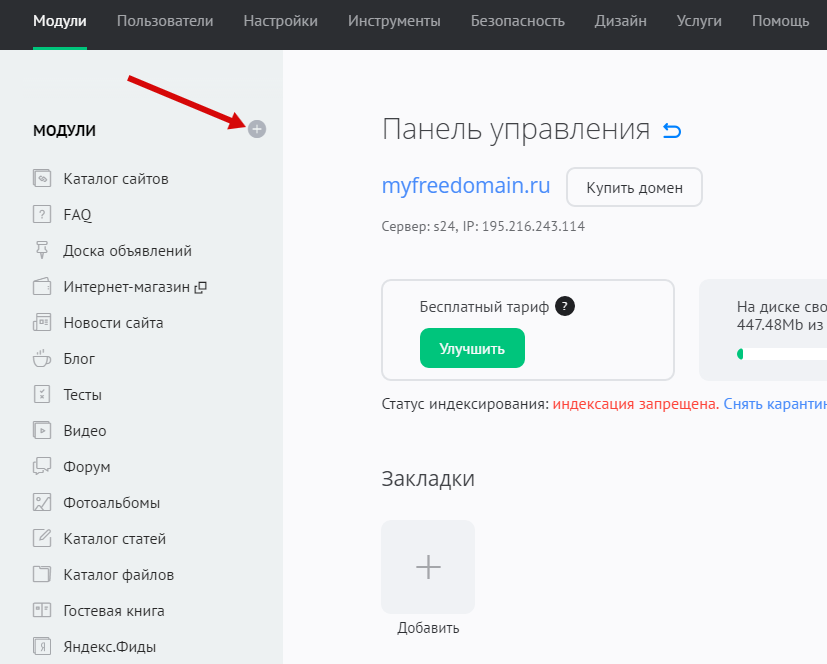827x664 pixels.
Task: Open the Безопасность menu item
Action: [x=517, y=21]
